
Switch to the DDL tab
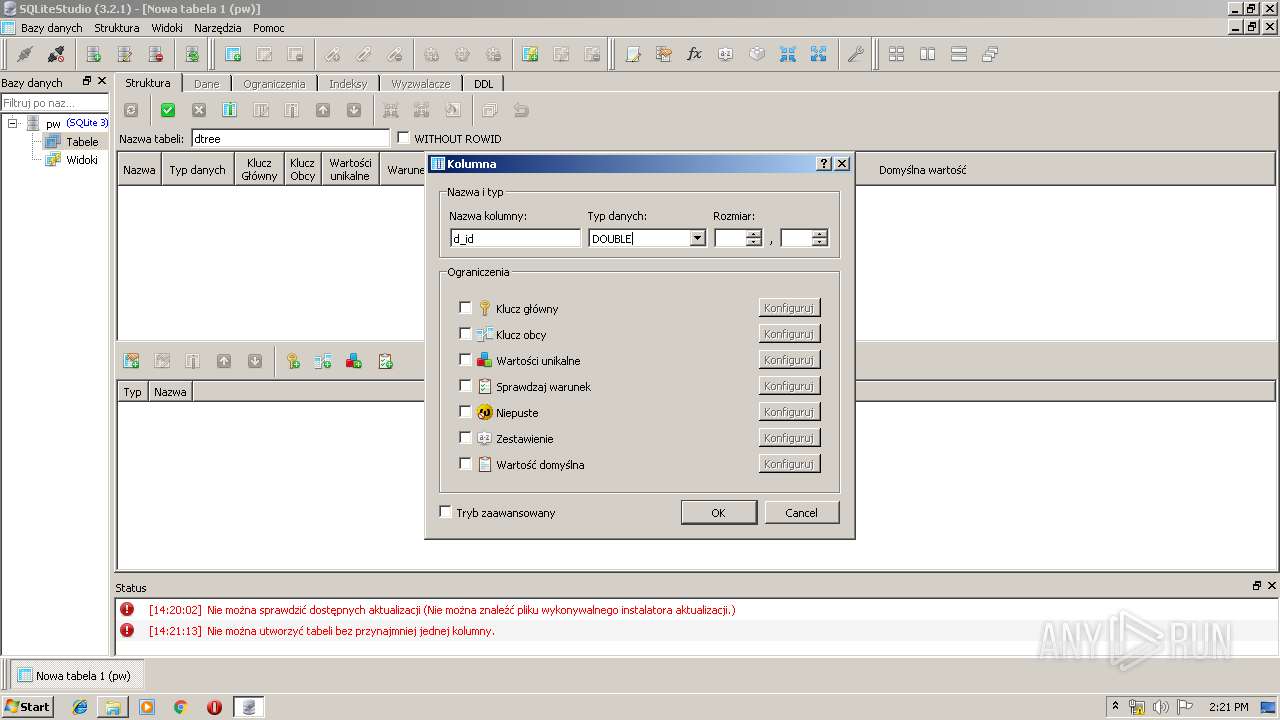(x=484, y=84)
